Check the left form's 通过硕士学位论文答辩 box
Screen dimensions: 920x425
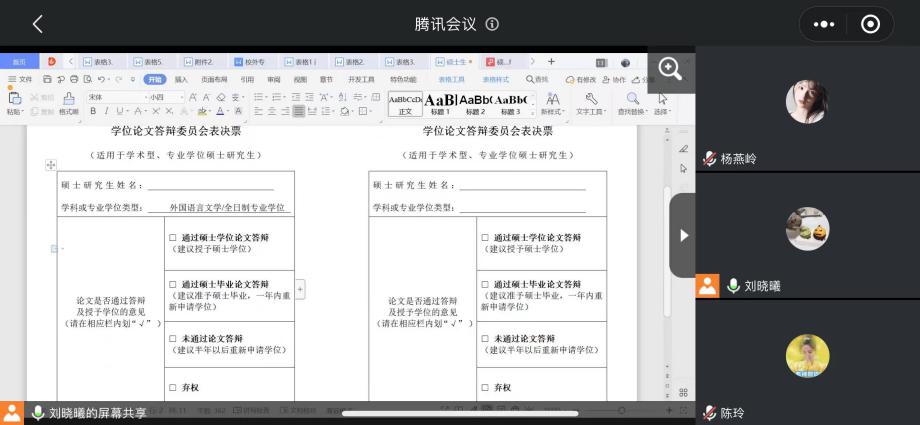tap(172, 238)
